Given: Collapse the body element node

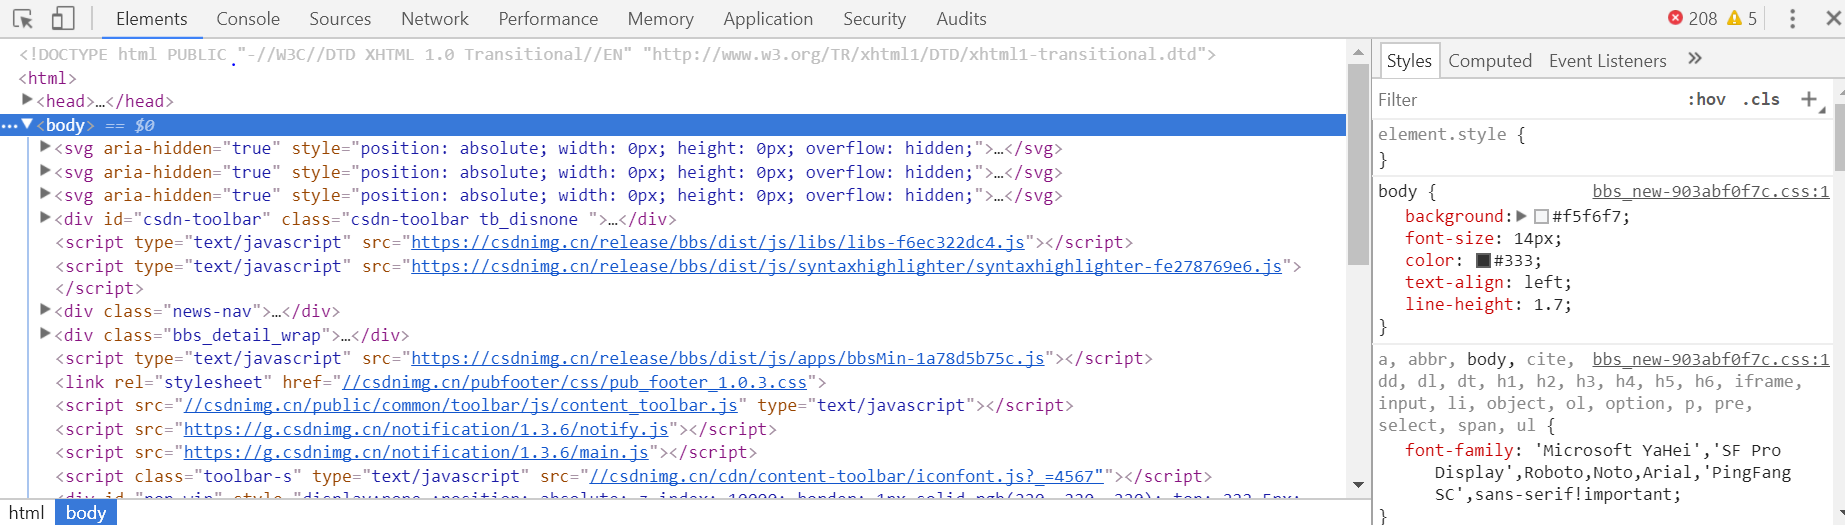Looking at the screenshot, I should 27,124.
